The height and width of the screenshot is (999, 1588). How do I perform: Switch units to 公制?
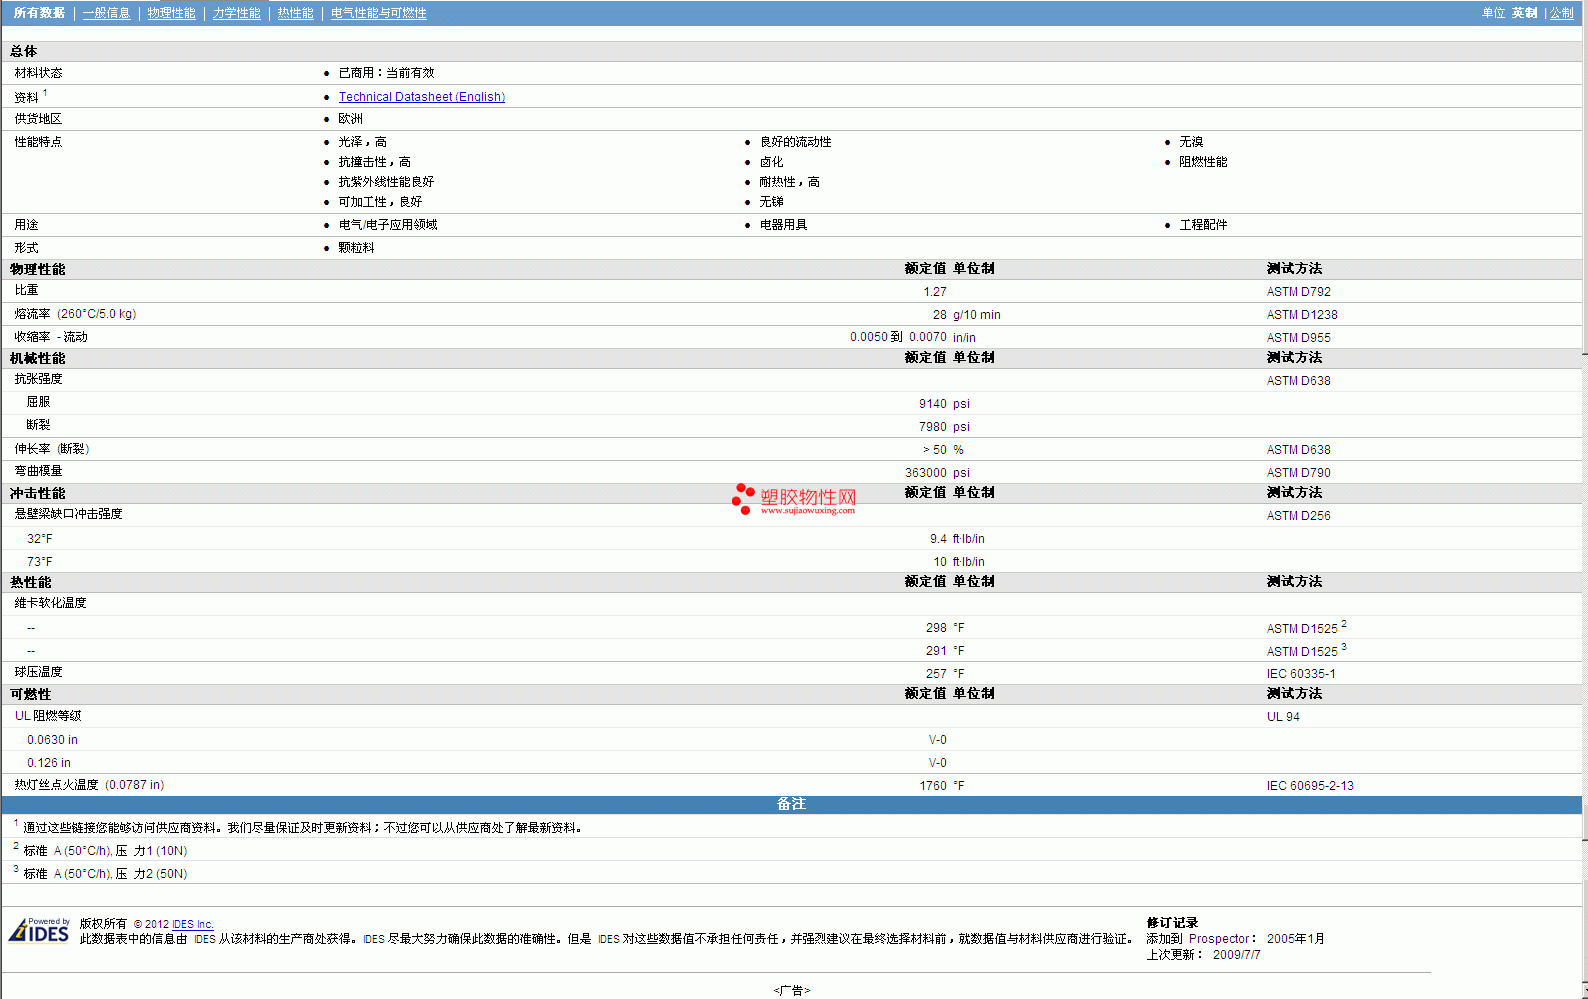(x=1561, y=13)
